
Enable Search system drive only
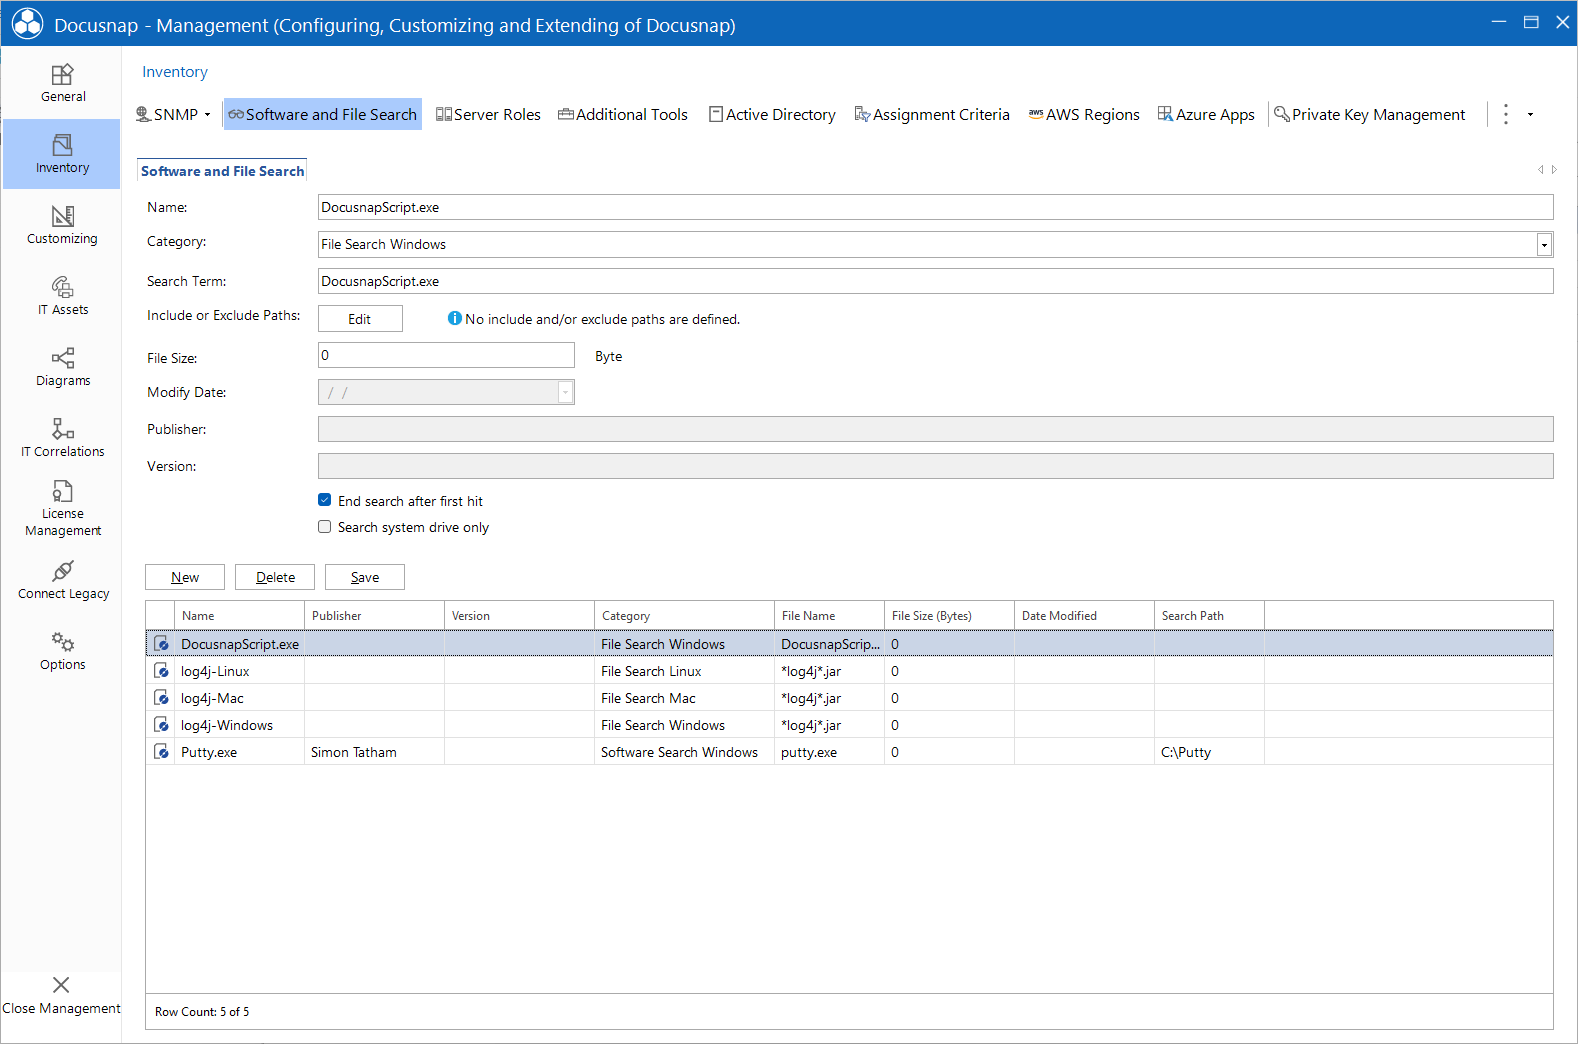[324, 526]
